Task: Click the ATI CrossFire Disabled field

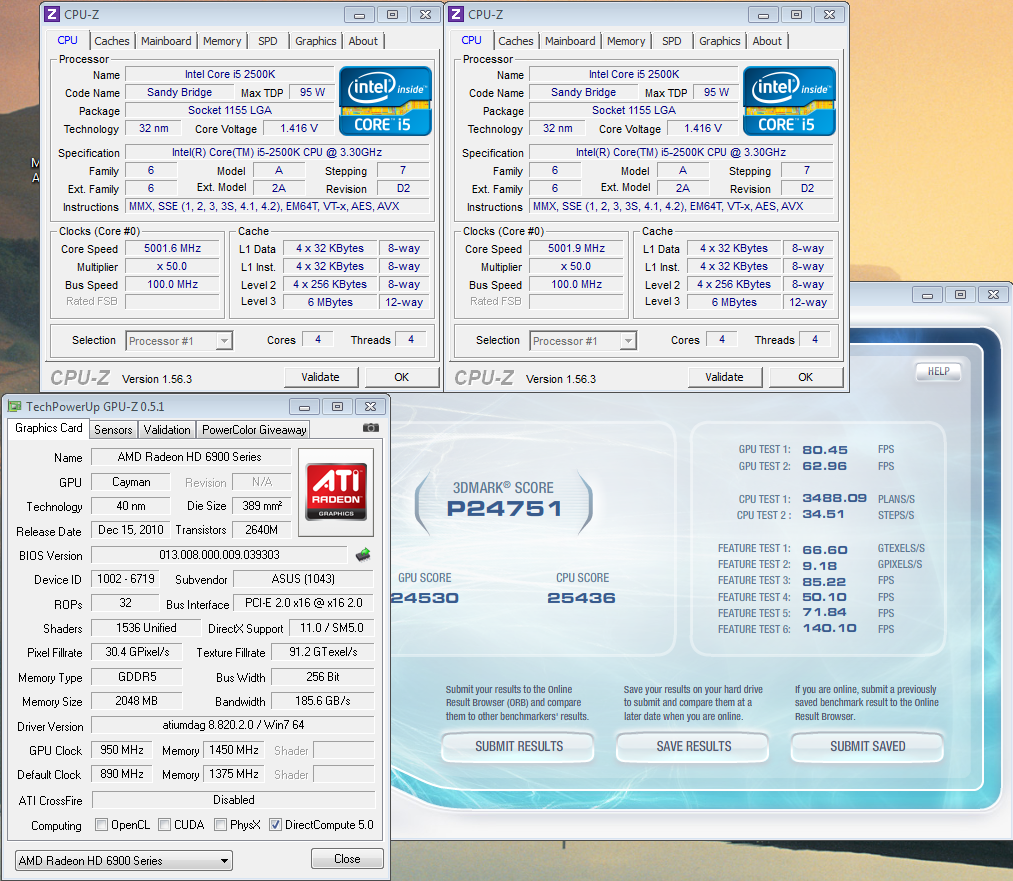Action: click(x=233, y=800)
